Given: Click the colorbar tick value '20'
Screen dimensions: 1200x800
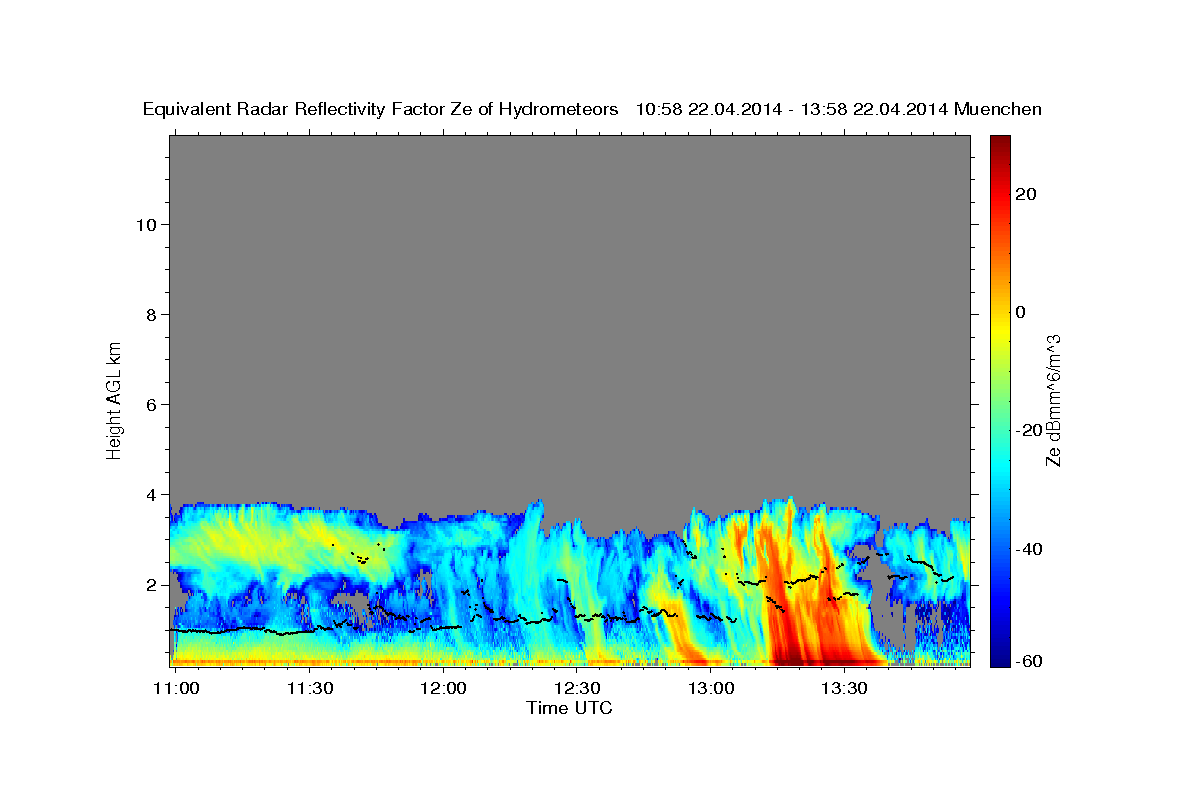Looking at the screenshot, I should click(1025, 194).
